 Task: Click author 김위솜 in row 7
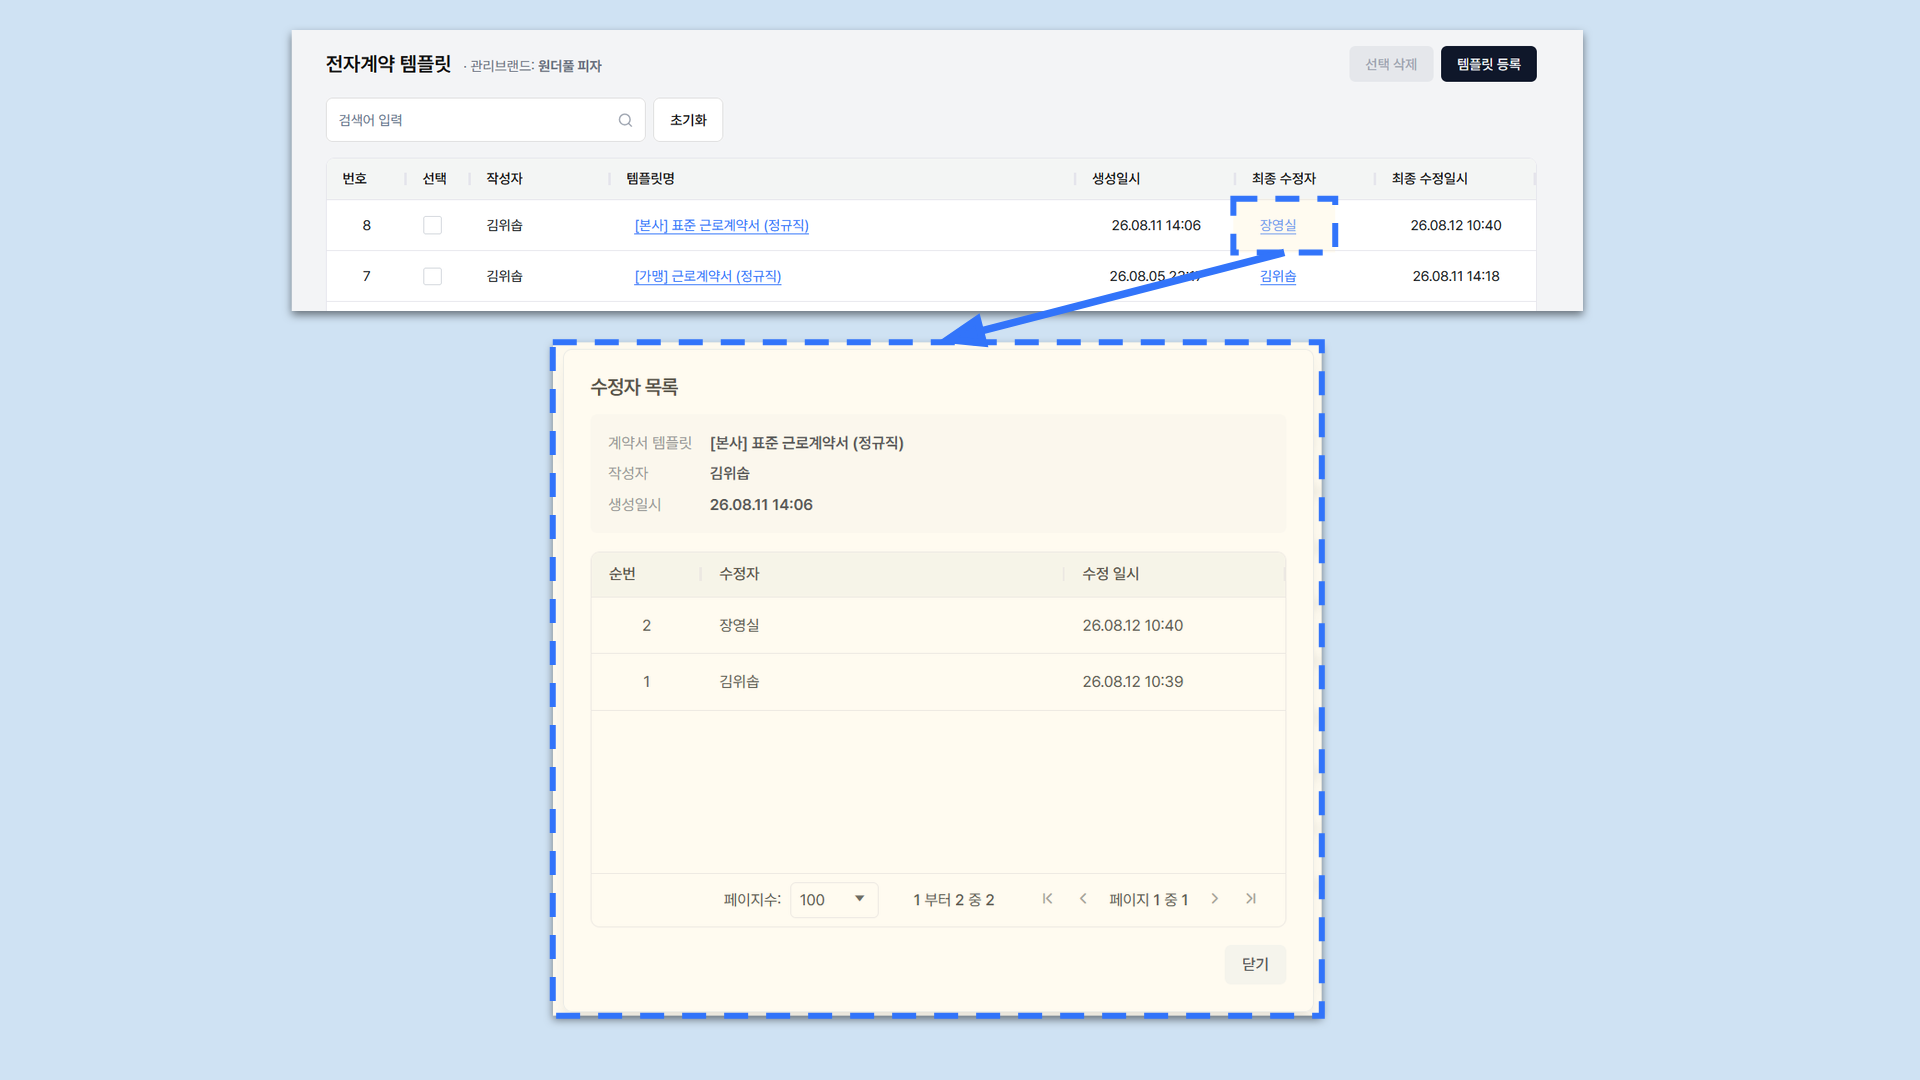[x=504, y=276]
